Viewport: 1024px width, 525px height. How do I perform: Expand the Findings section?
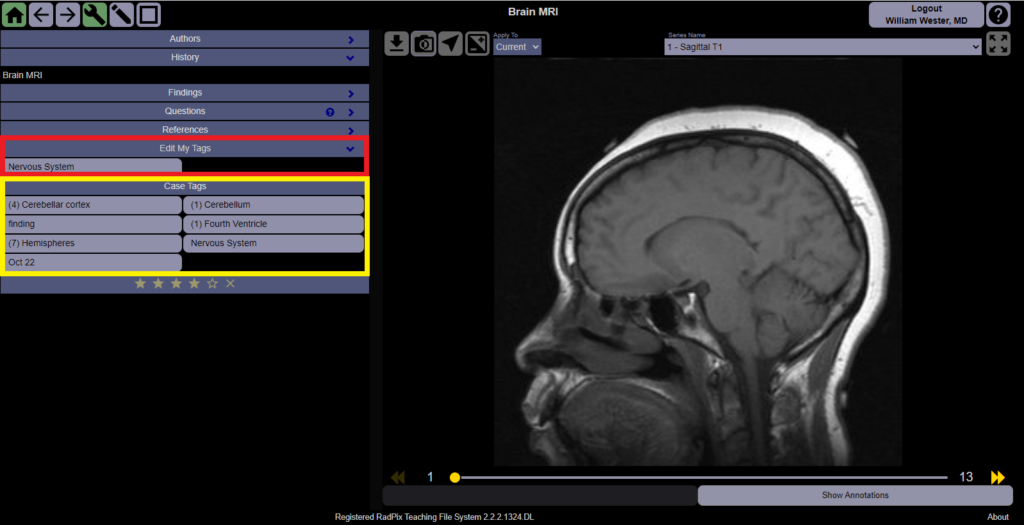(x=185, y=93)
